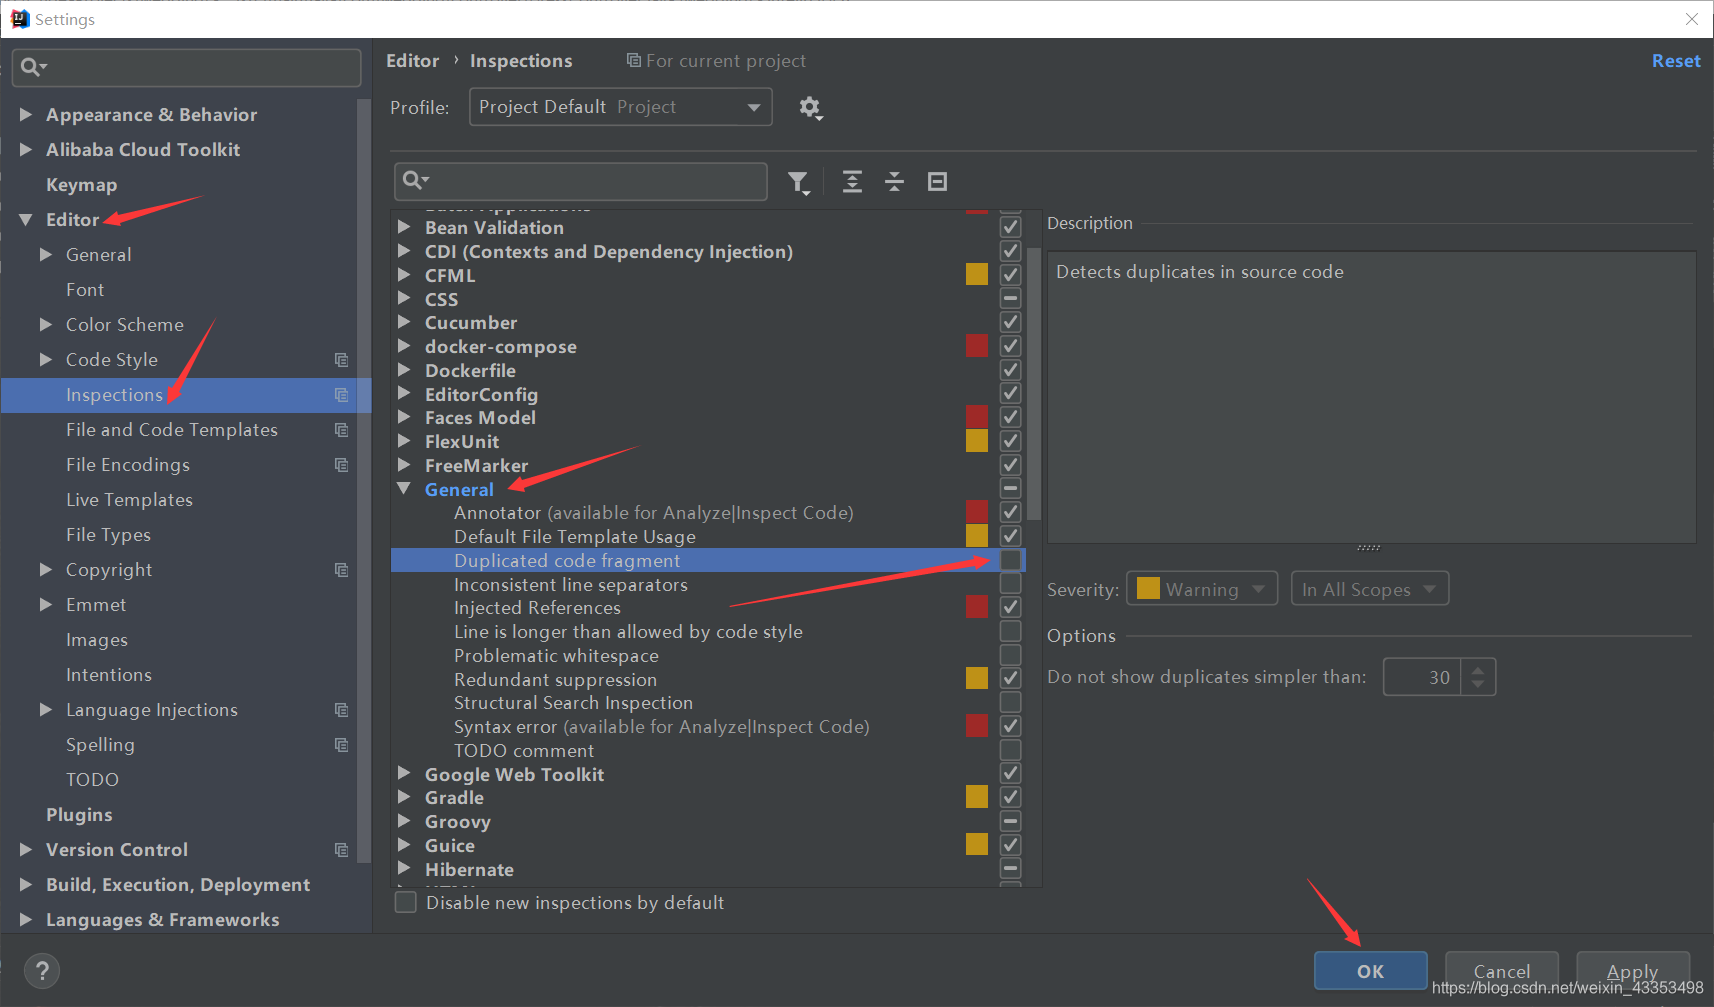1714x1007 pixels.
Task: Close the Settings dialog window
Action: pyautogui.click(x=1691, y=19)
